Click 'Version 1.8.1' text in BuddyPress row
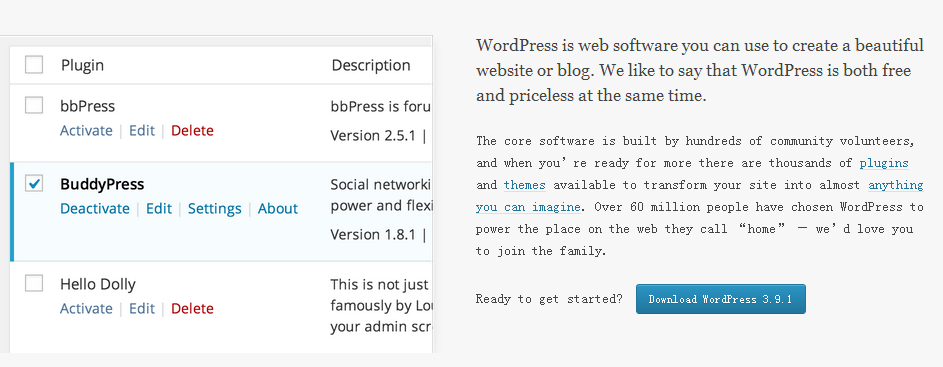The width and height of the screenshot is (943, 367). (x=373, y=235)
